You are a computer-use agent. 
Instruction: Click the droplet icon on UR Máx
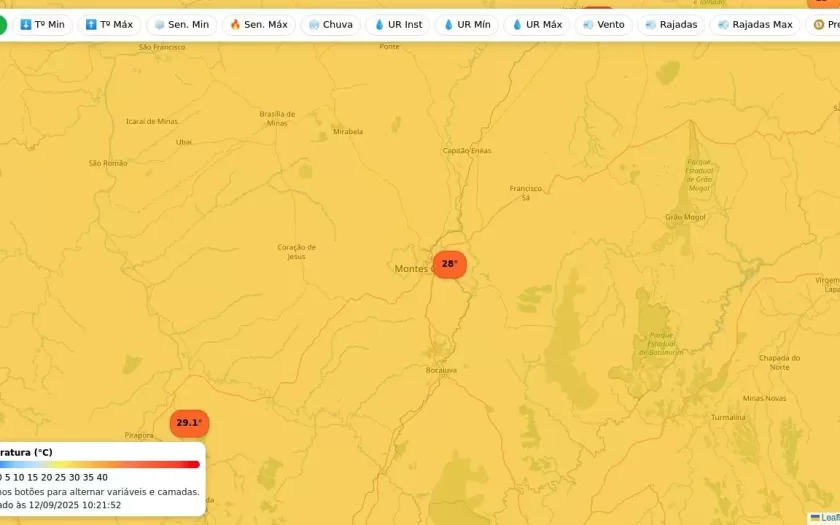tap(518, 24)
